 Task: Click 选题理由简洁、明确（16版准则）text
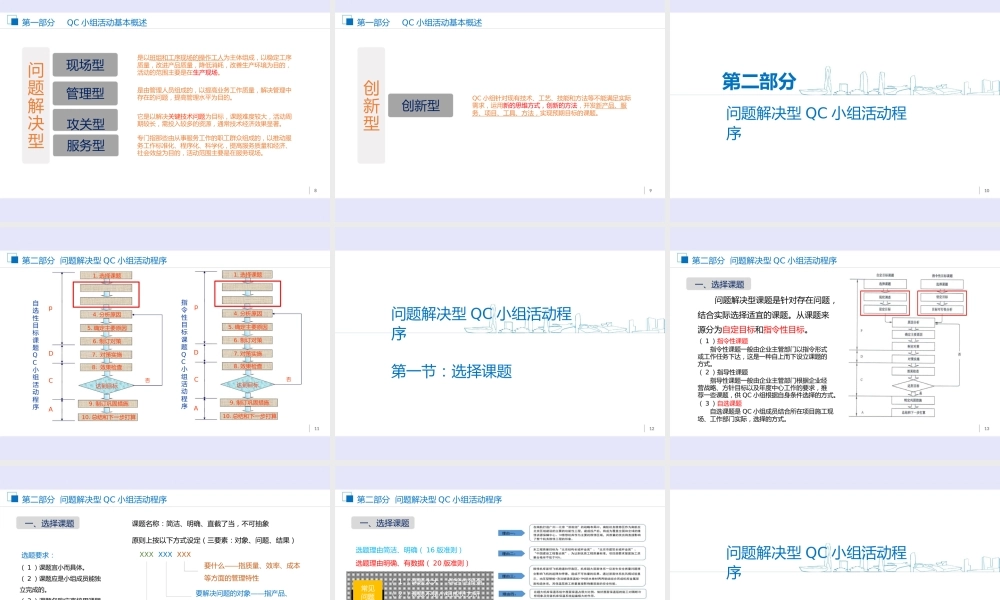[x=408, y=550]
